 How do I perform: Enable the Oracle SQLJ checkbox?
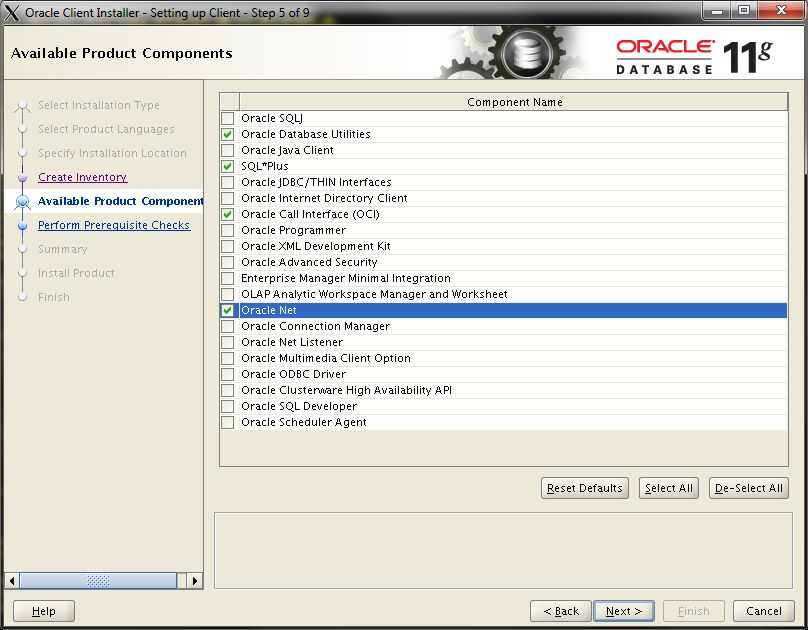(x=227, y=118)
